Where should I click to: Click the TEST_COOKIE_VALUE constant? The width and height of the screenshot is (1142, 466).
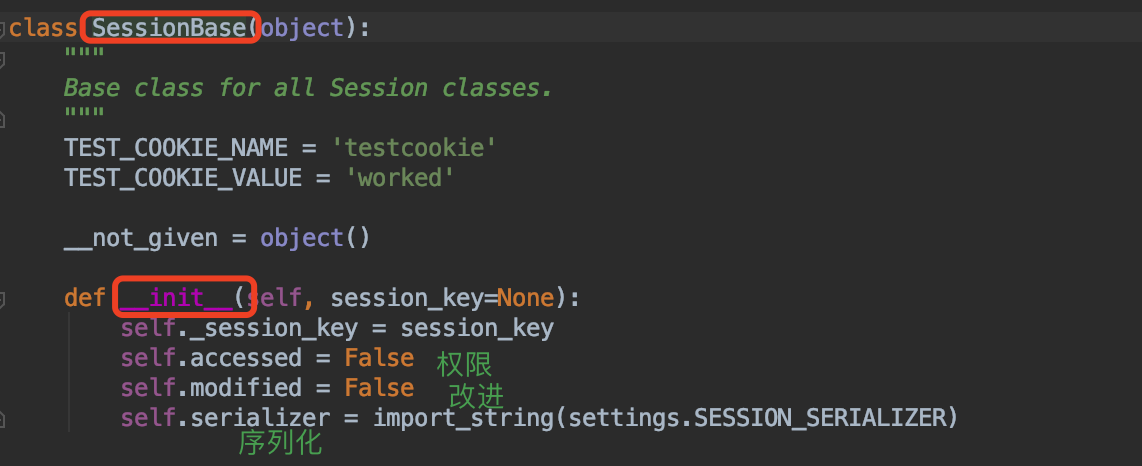click(183, 178)
